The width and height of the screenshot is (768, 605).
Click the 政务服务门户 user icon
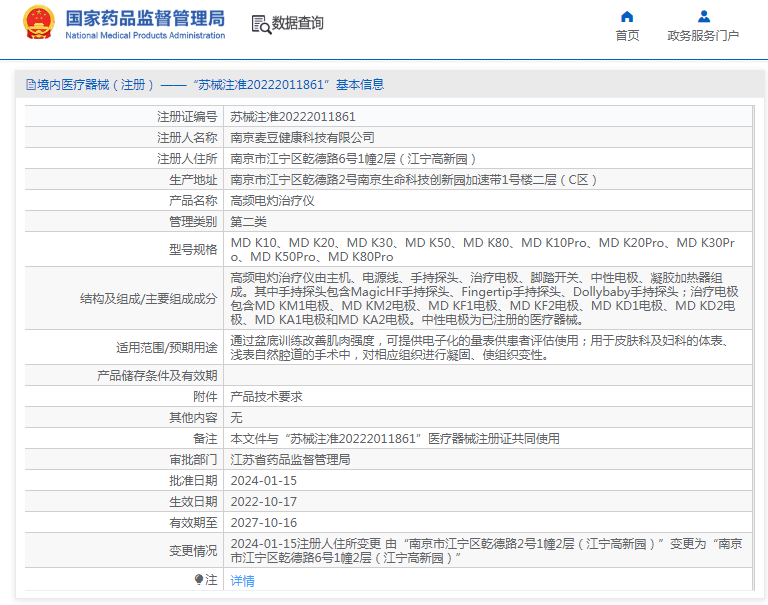(704, 17)
